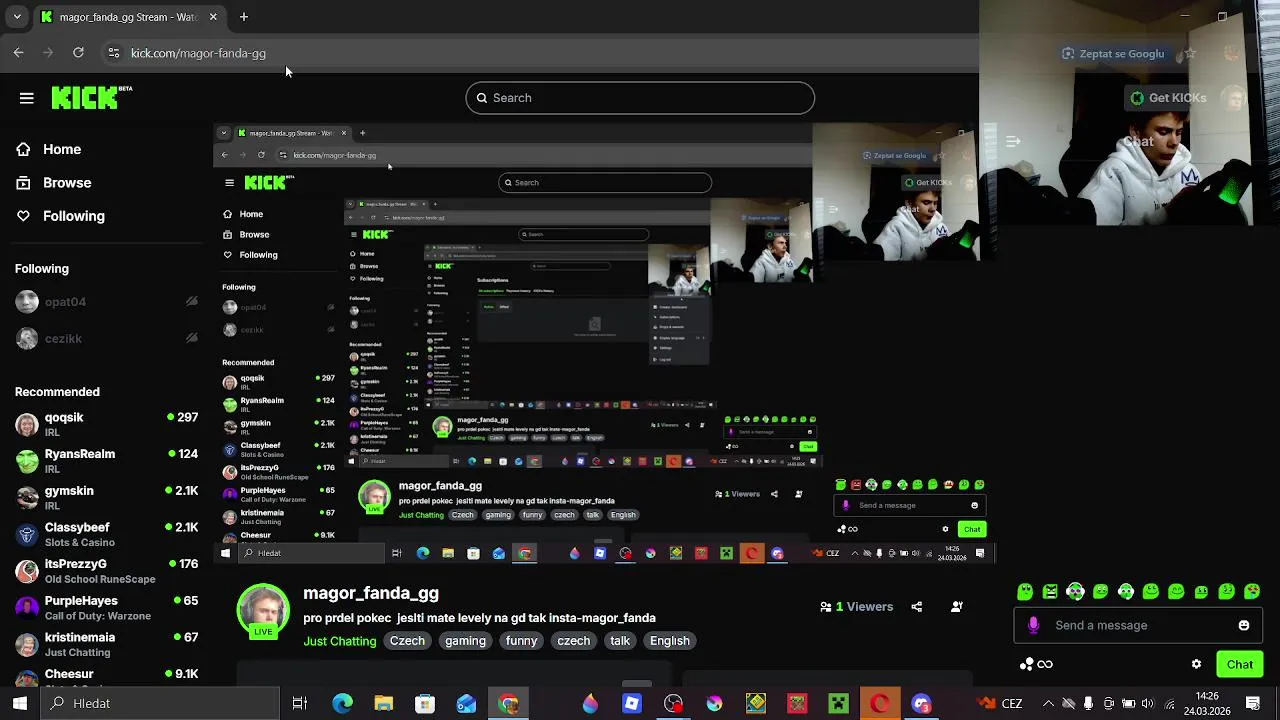This screenshot has width=1280, height=720.
Task: Switch to Google Chrome on the taskbar
Action: 508,703
